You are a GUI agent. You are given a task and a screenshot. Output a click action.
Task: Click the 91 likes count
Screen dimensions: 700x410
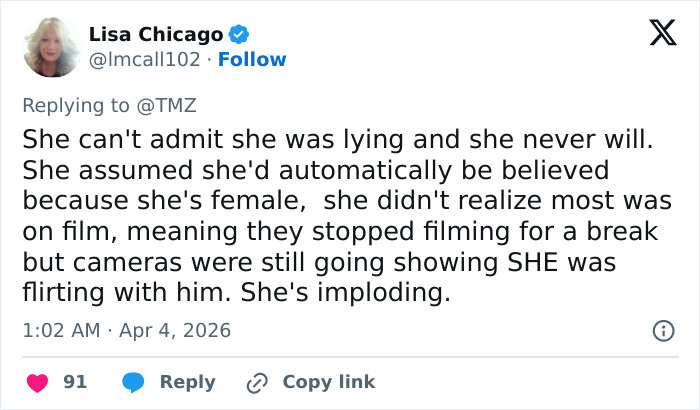click(75, 382)
